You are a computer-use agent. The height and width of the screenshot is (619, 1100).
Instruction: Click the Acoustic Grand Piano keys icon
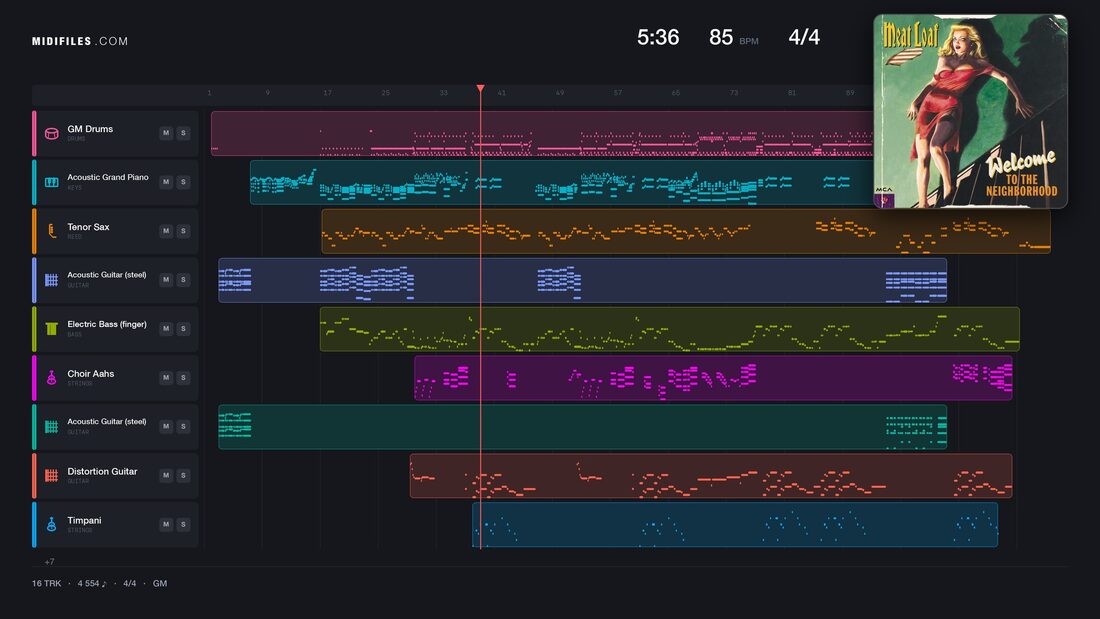pos(51,182)
